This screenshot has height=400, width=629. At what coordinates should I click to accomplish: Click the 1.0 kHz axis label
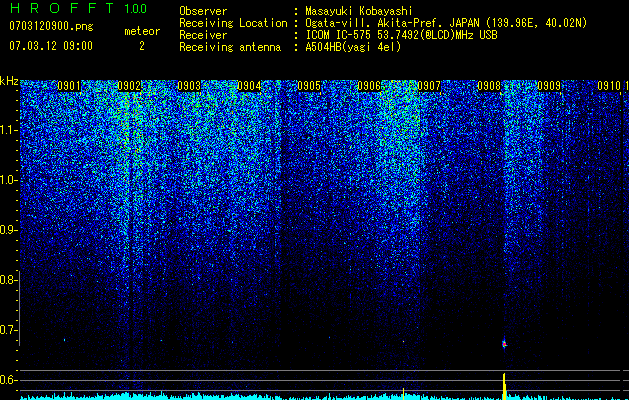click(9, 180)
